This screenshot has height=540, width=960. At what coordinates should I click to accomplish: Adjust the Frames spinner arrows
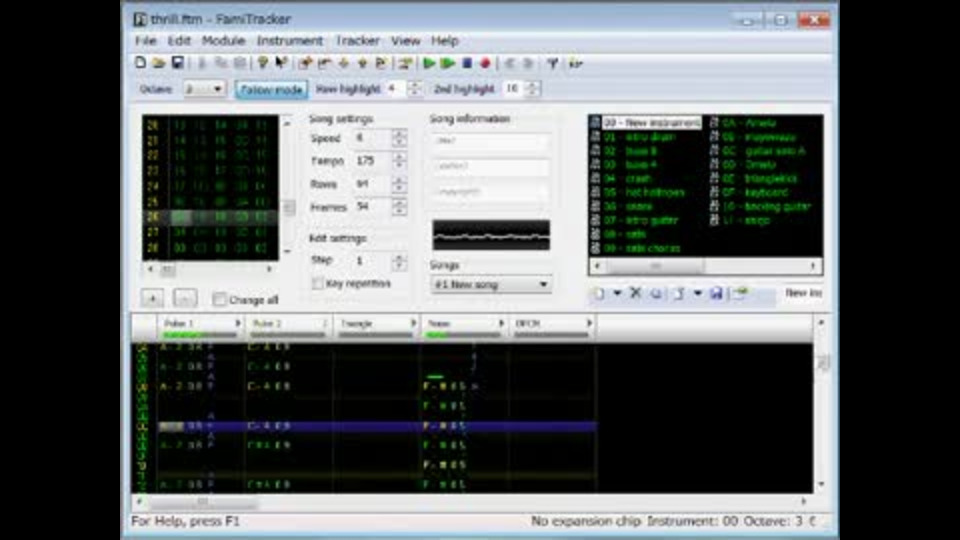tap(399, 207)
